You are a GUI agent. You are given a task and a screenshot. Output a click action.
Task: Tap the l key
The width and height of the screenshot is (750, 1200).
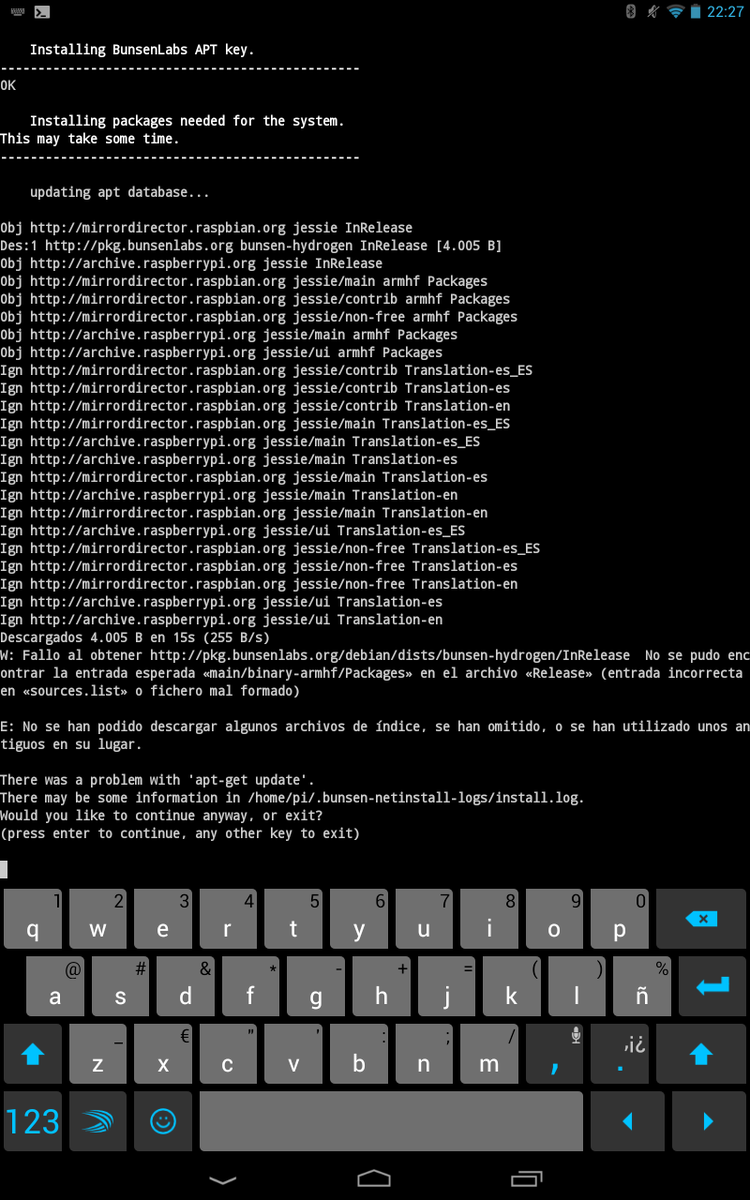click(577, 986)
